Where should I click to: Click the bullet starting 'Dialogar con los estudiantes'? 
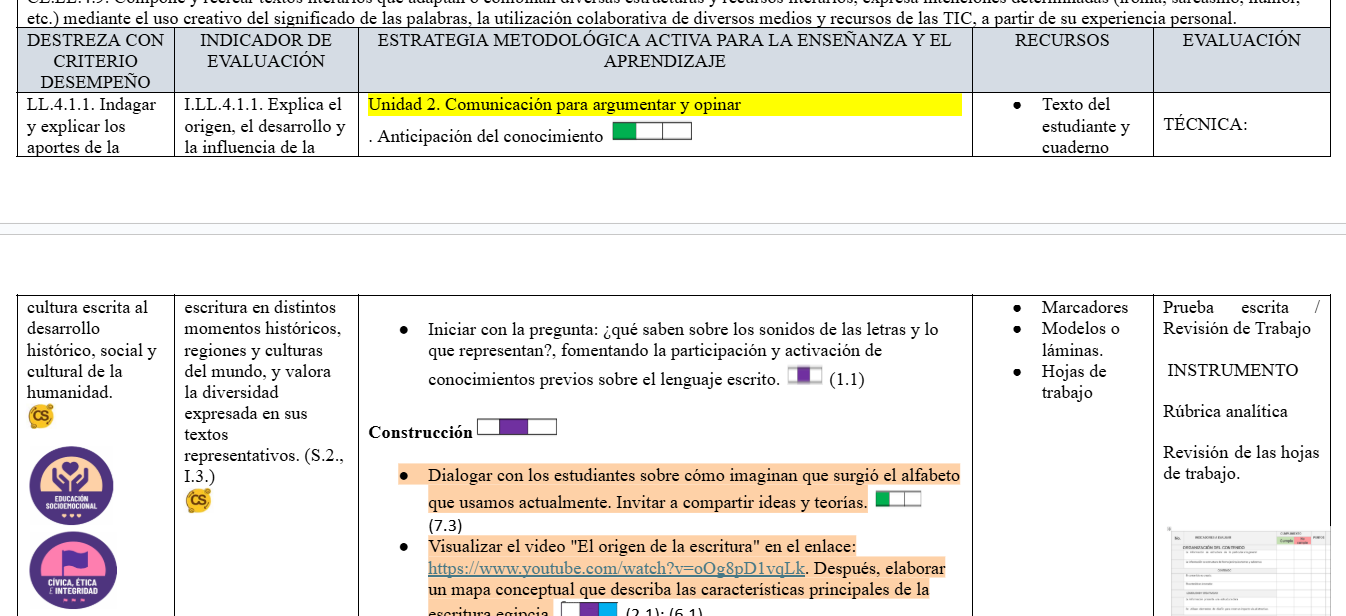point(694,488)
